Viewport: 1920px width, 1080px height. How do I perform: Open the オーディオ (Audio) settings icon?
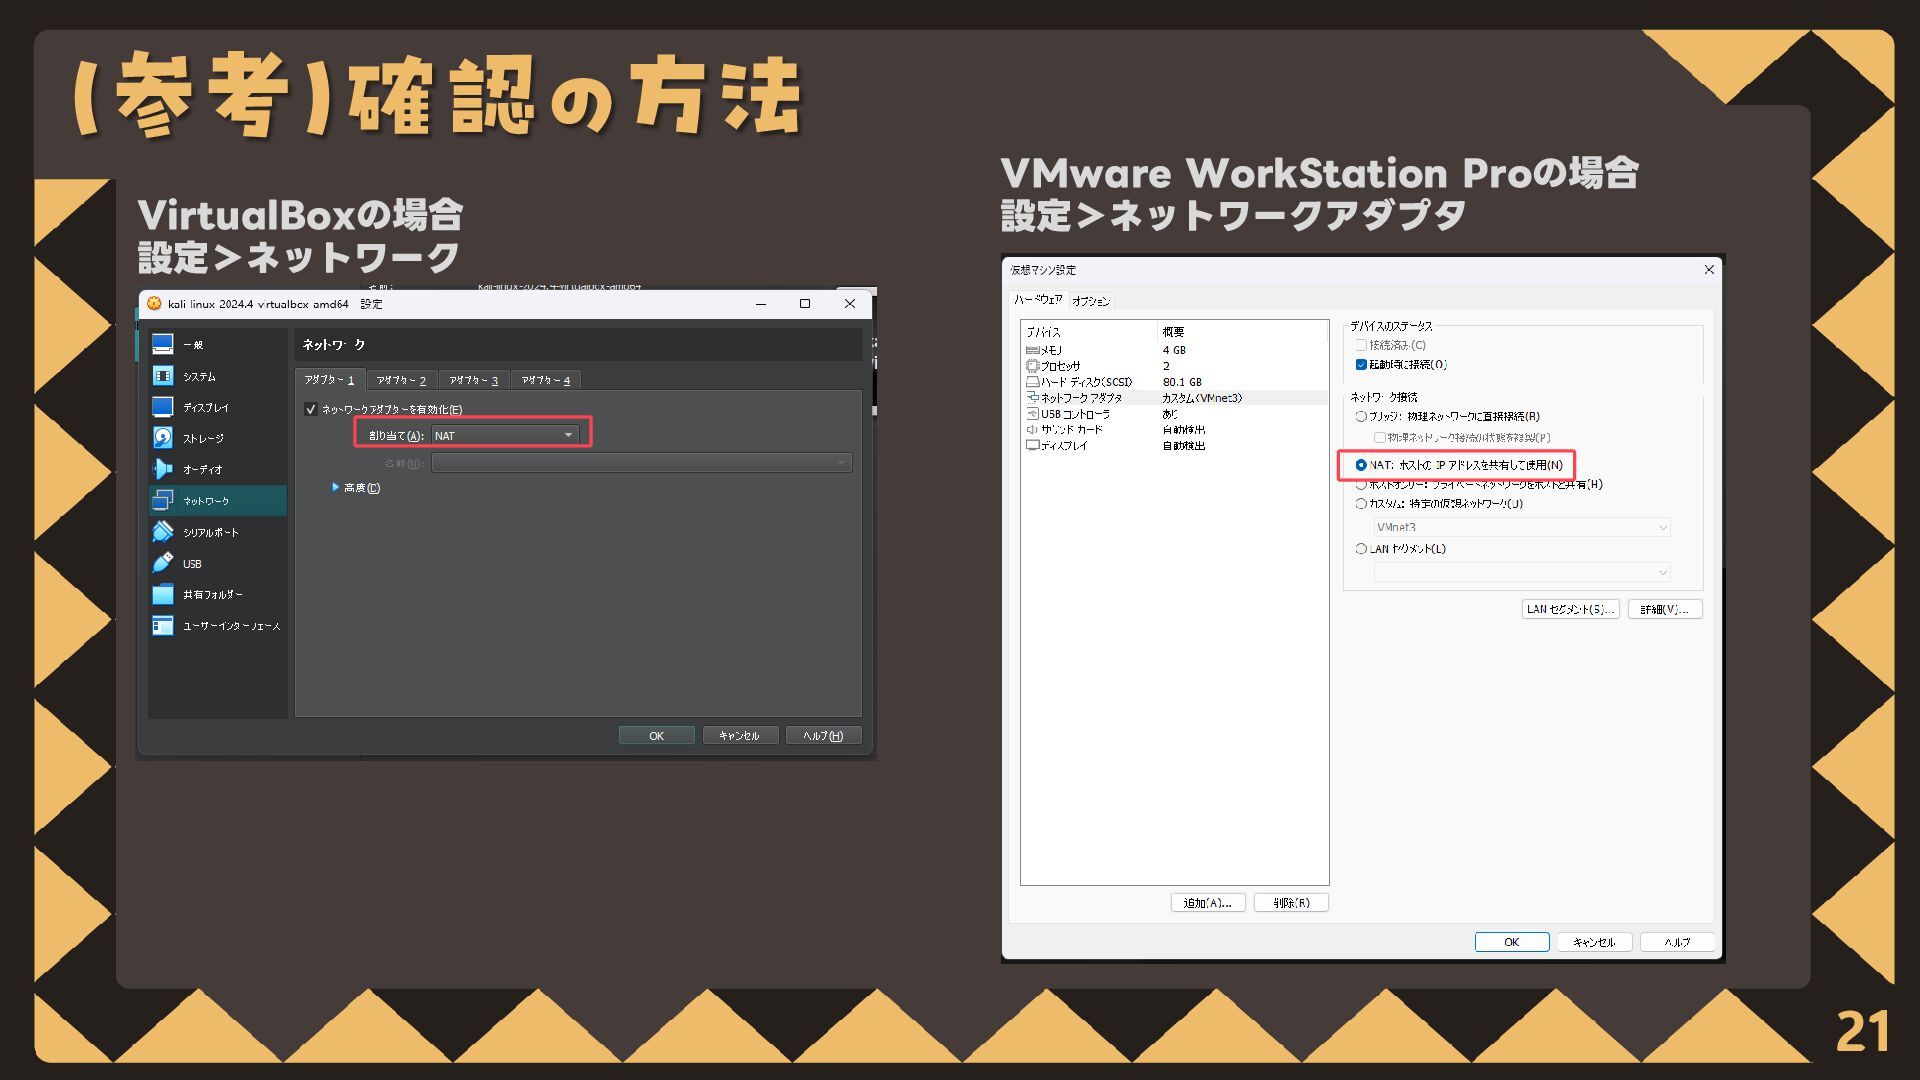(x=163, y=469)
